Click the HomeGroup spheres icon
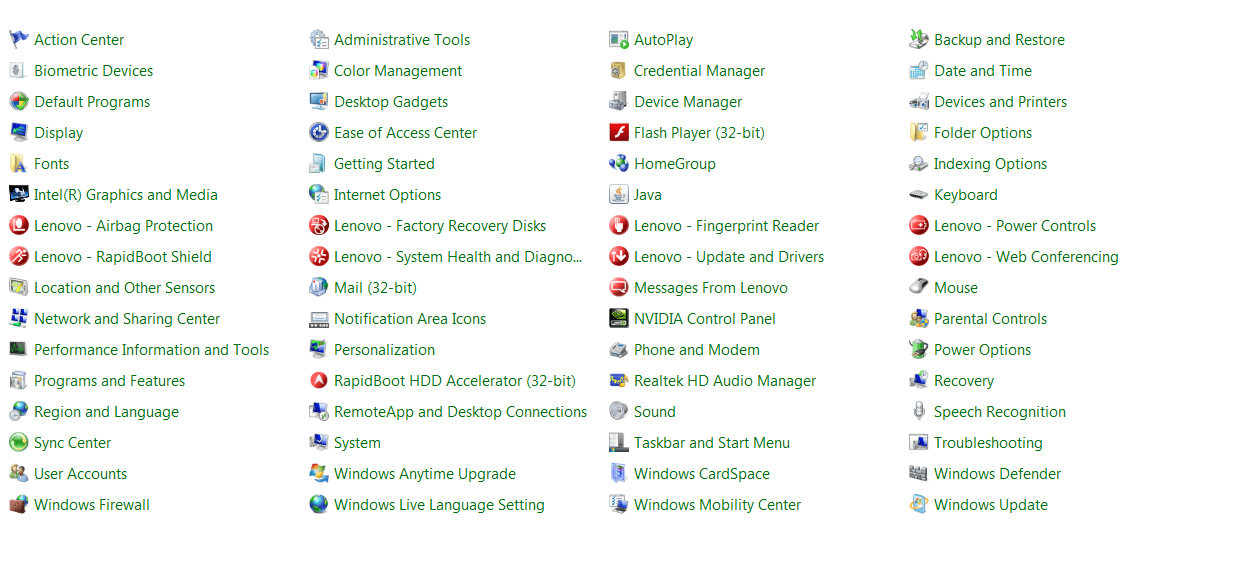Viewport: 1234px width, 562px height. [x=619, y=164]
